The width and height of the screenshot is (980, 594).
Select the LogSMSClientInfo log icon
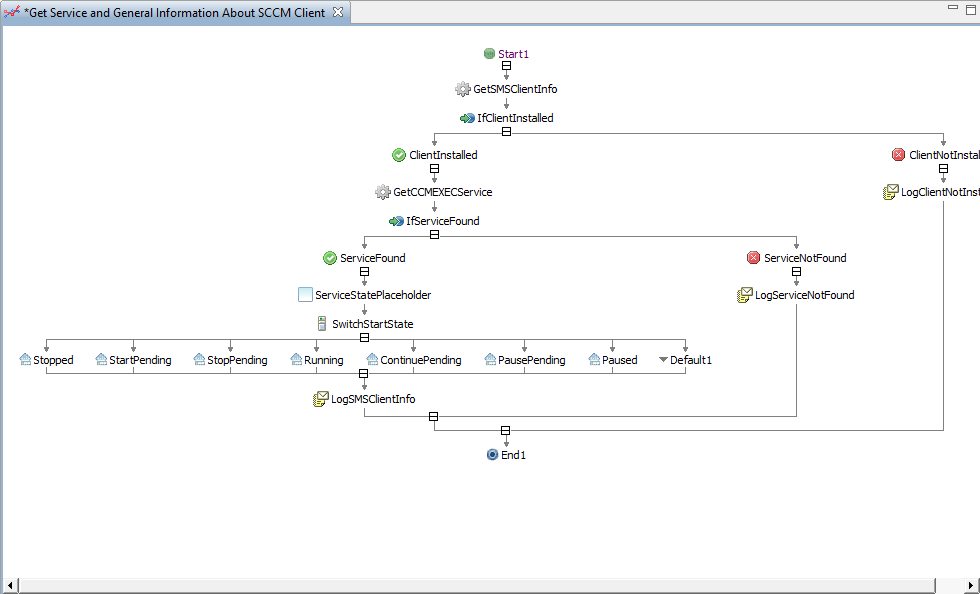point(321,399)
